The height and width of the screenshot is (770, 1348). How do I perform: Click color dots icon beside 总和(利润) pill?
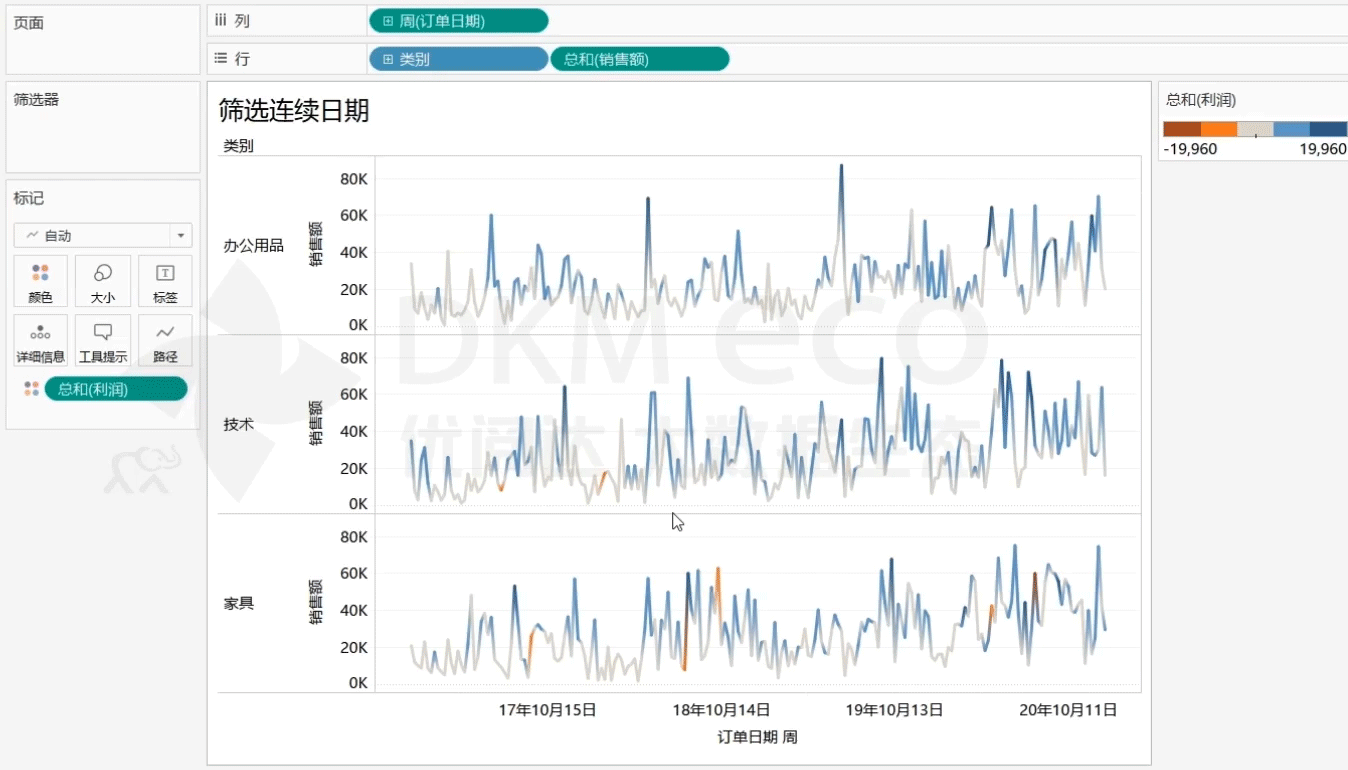(31, 389)
